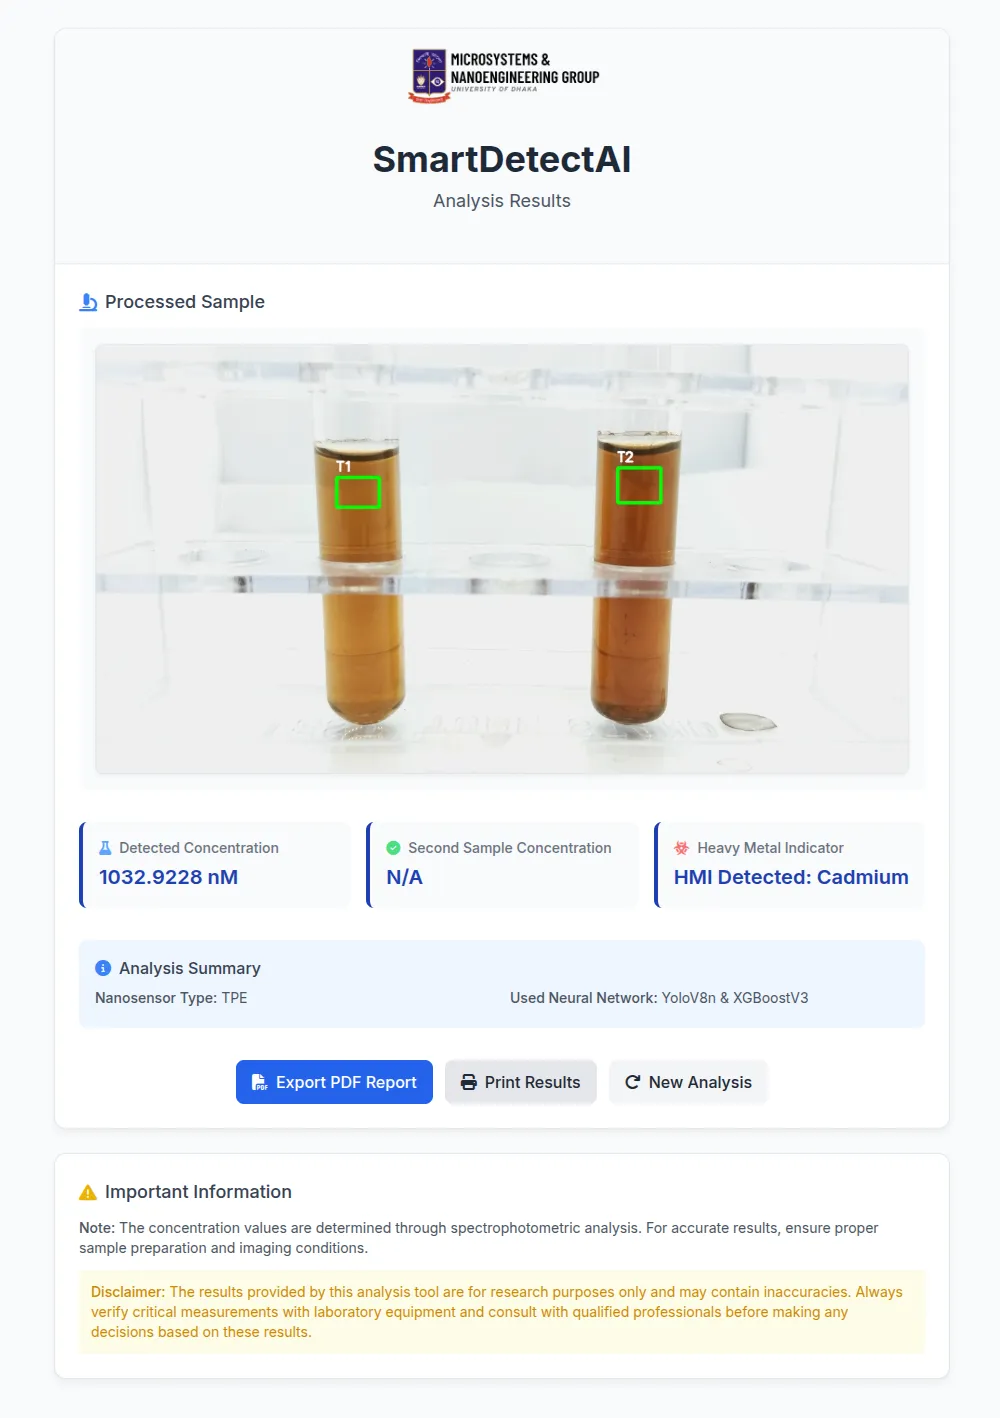The width and height of the screenshot is (1000, 1418).
Task: Click the Microsystems & Nanoengineering Group logo
Action: click(502, 76)
